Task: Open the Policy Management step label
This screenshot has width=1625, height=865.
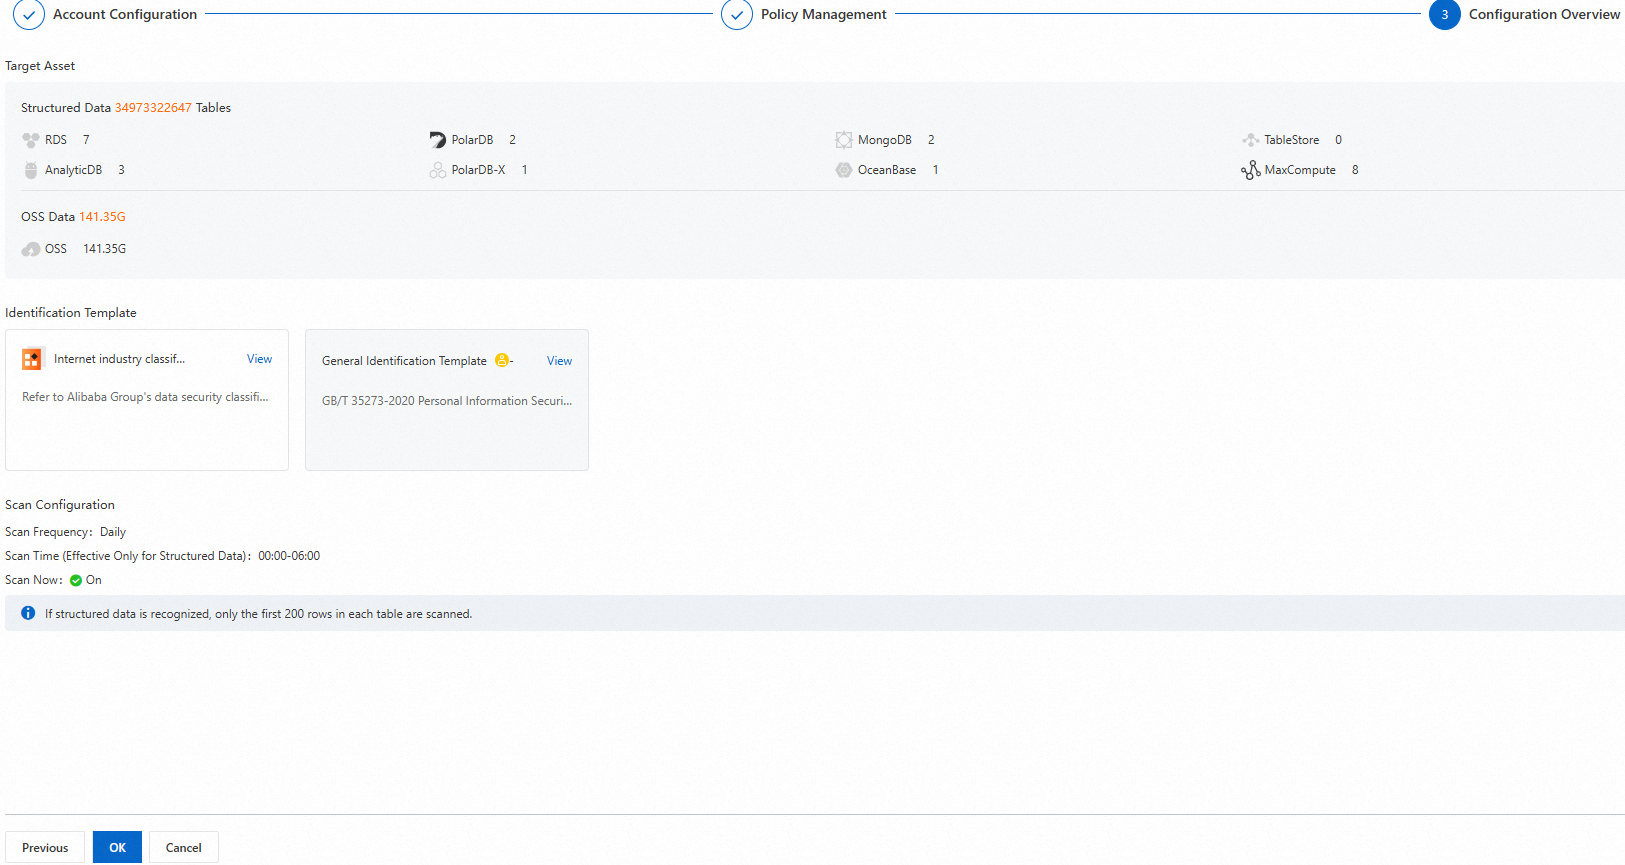Action: point(824,14)
